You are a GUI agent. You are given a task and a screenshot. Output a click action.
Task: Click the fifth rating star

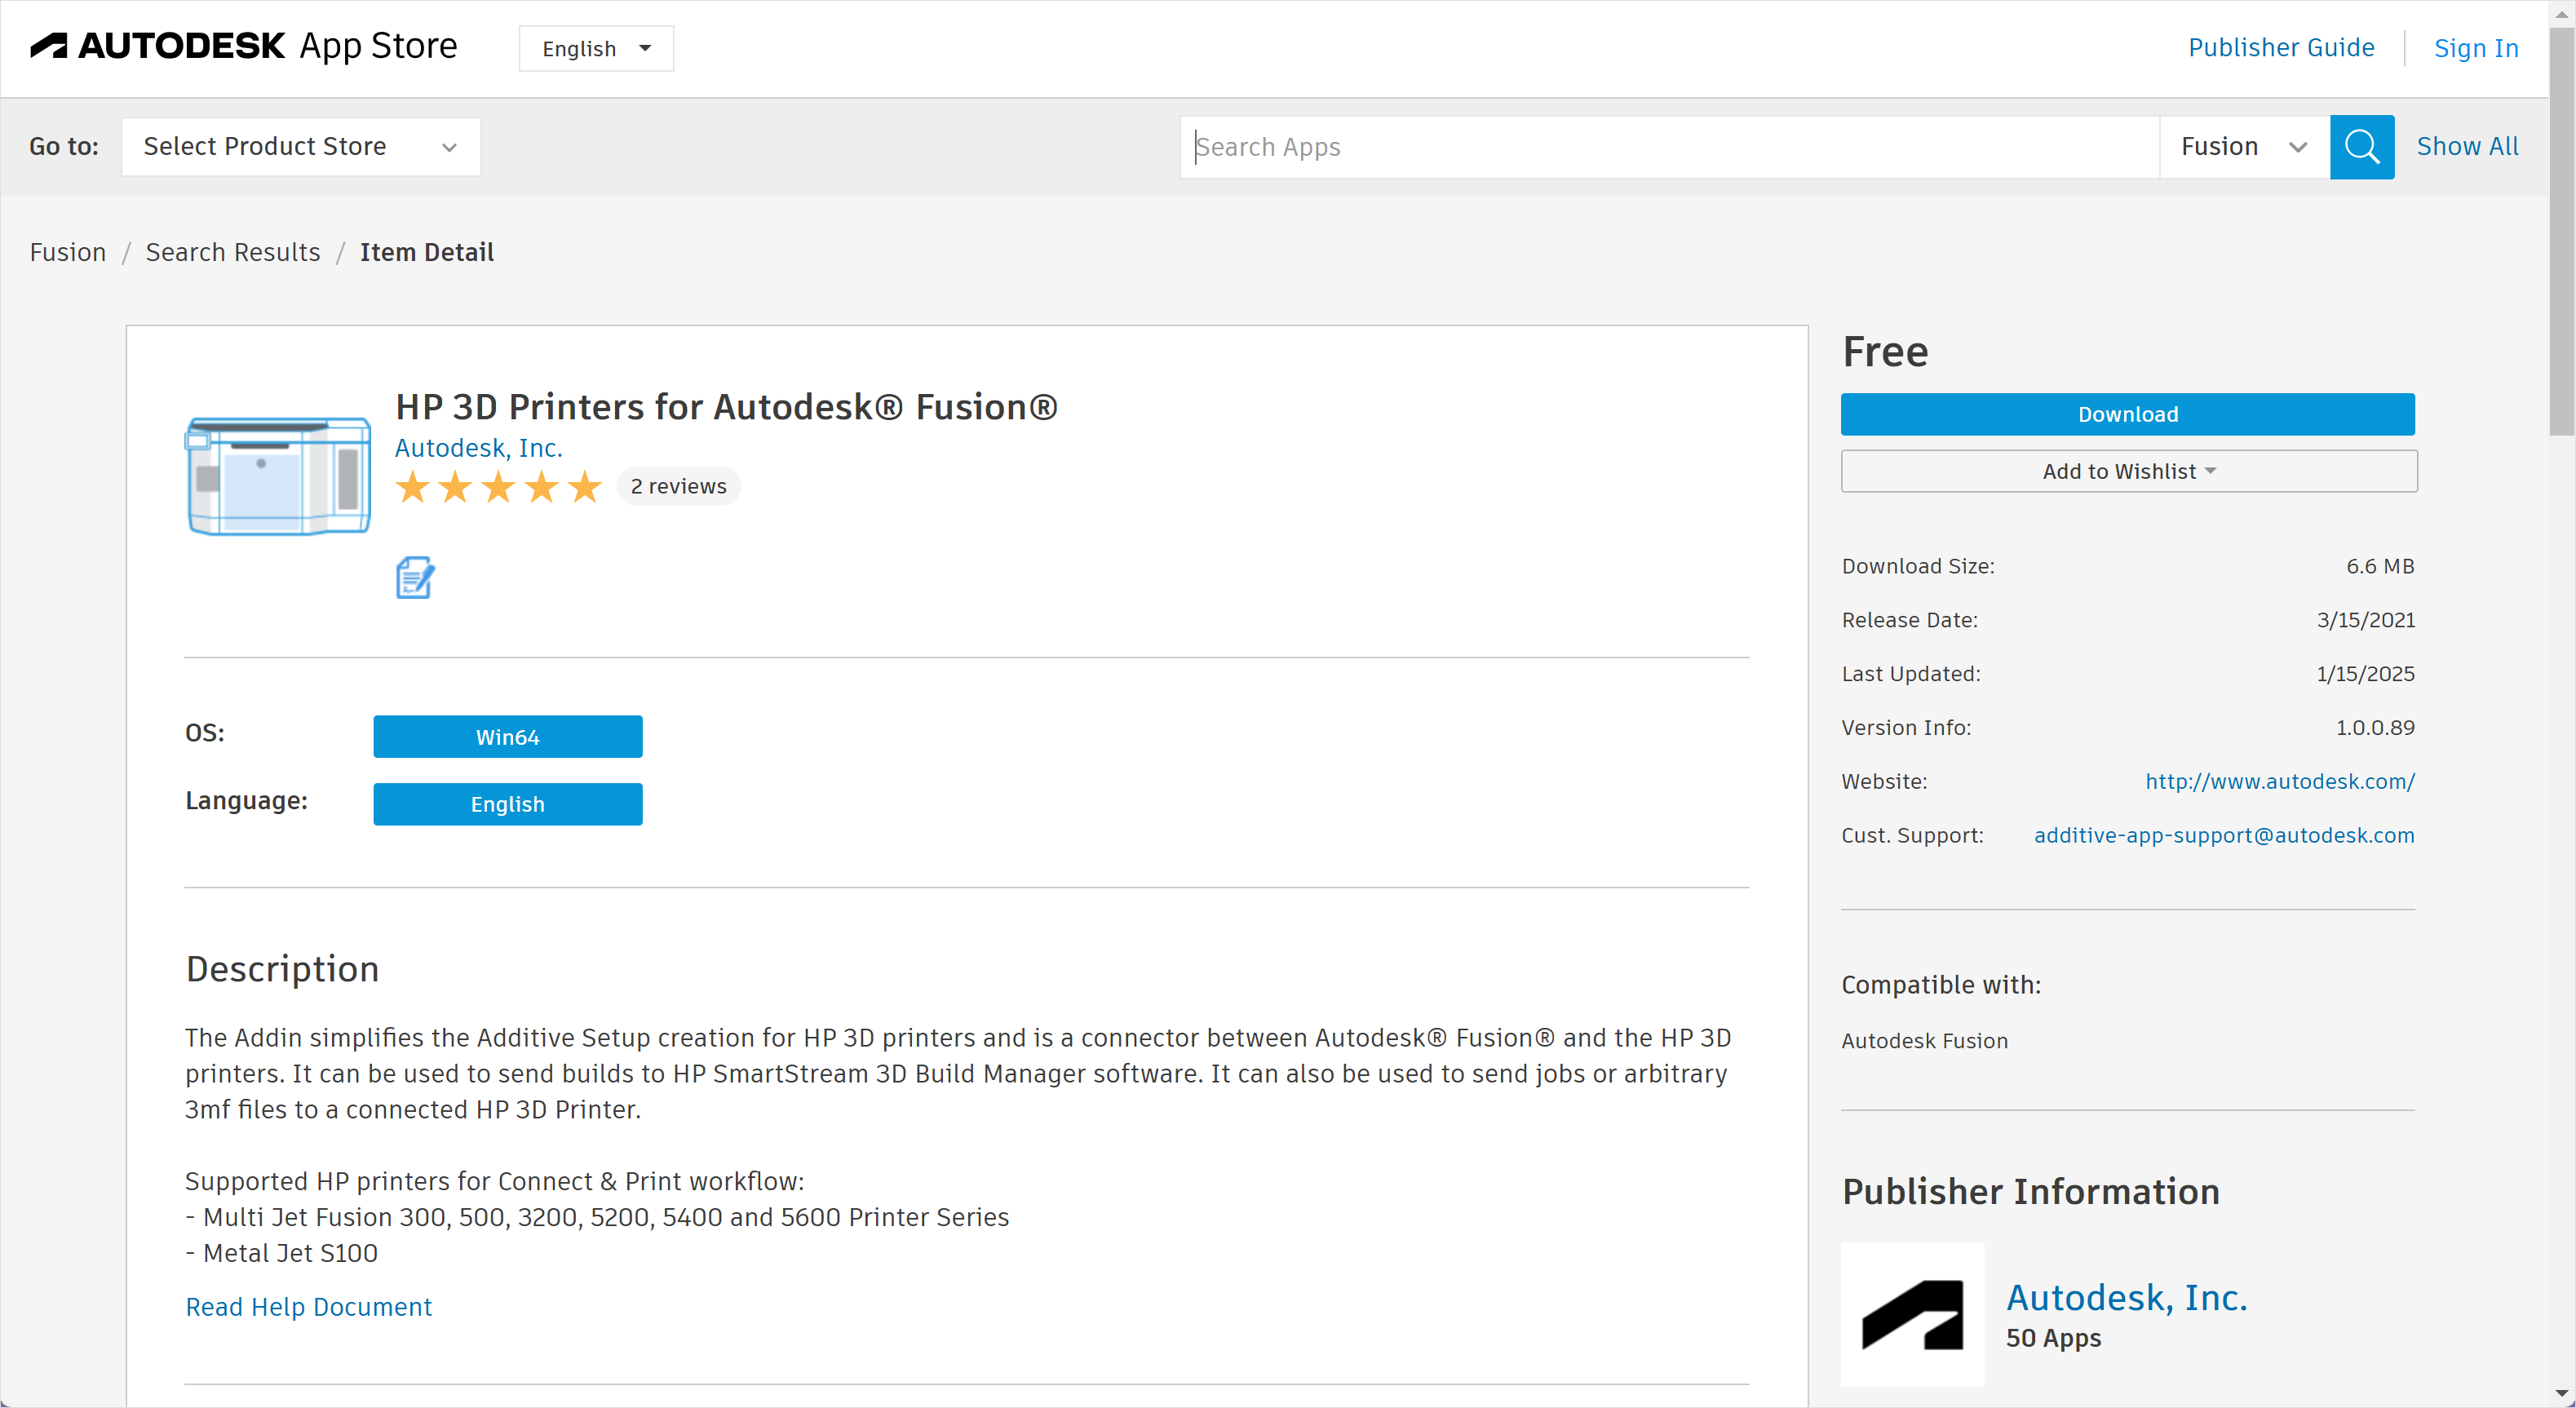583,486
